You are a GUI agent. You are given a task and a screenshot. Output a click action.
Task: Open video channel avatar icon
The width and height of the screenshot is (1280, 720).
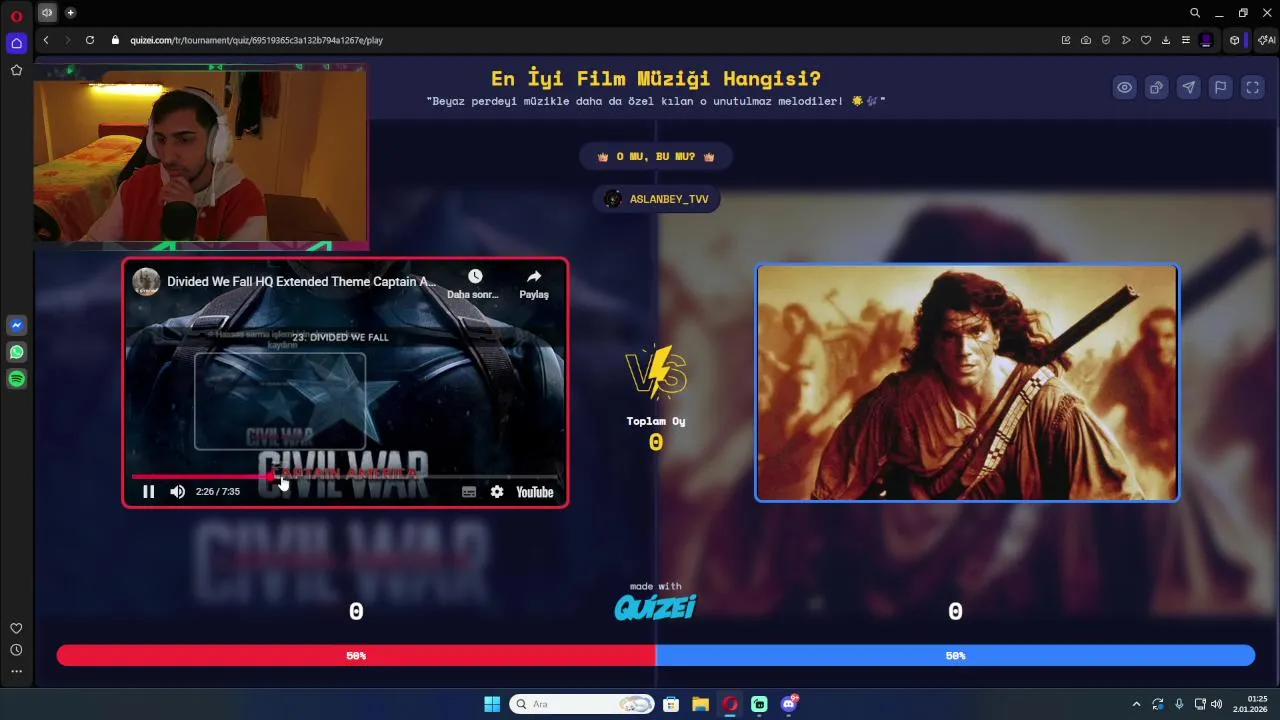coord(146,281)
